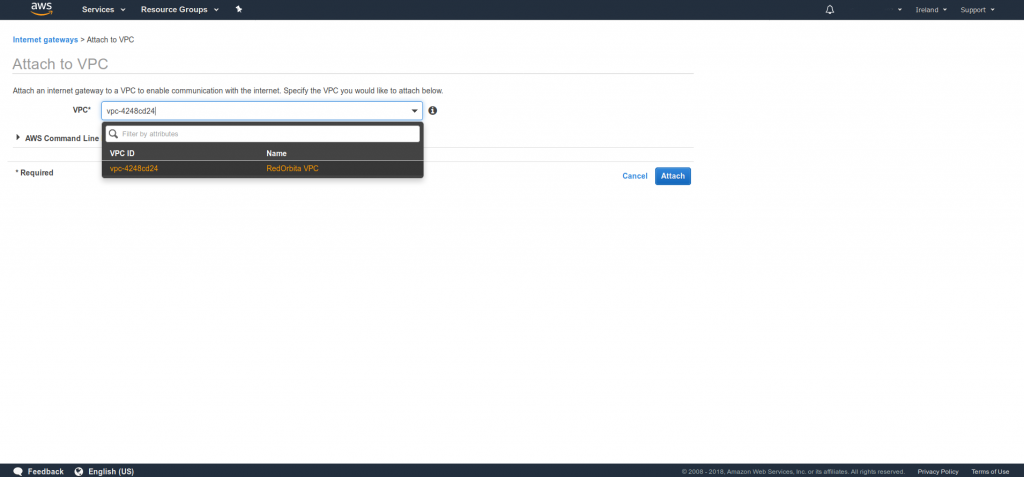Click the AWS logo home icon

41,9
